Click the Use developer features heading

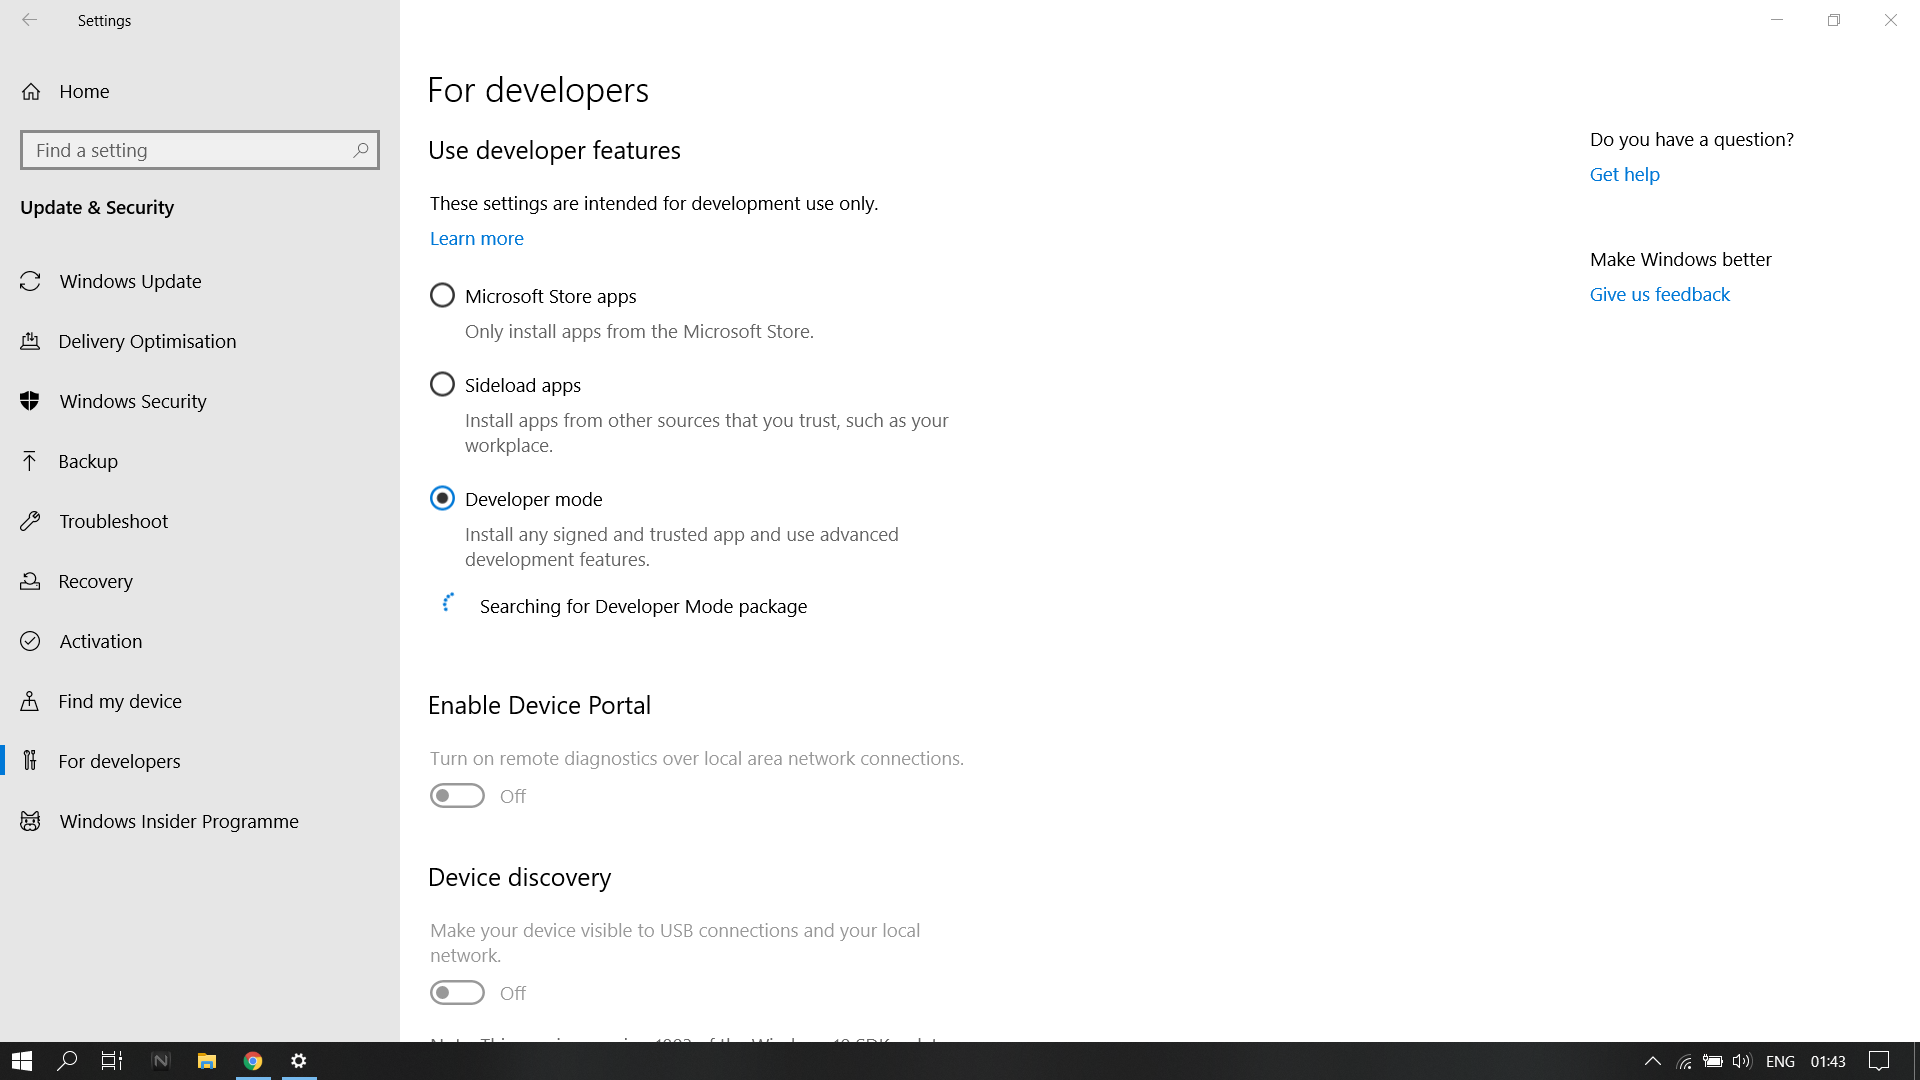point(554,150)
